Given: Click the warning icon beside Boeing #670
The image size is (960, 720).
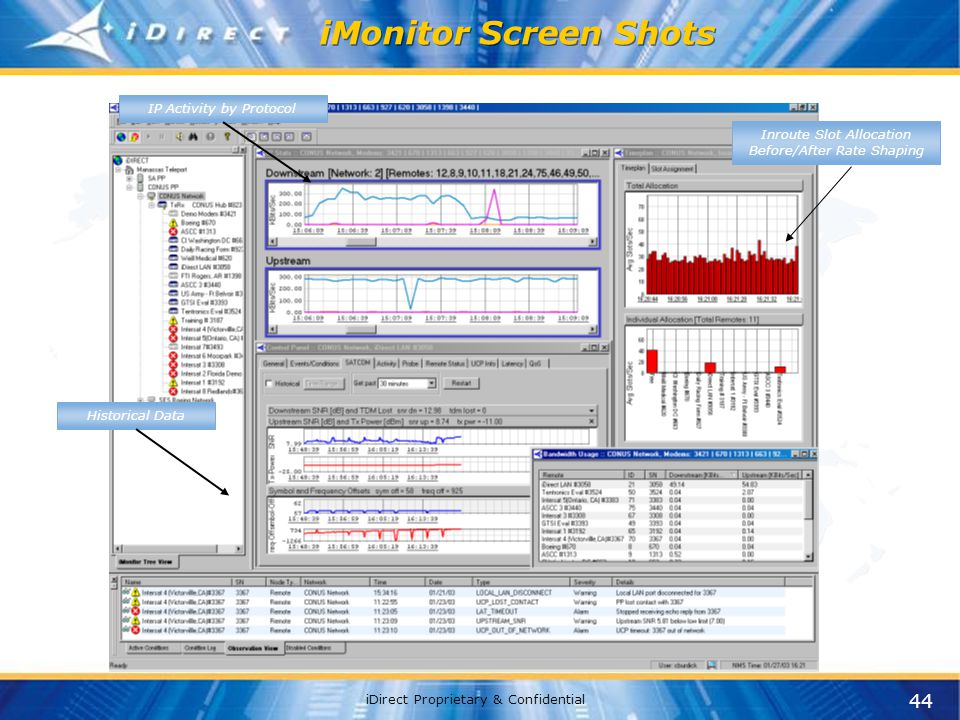Looking at the screenshot, I should (x=173, y=223).
